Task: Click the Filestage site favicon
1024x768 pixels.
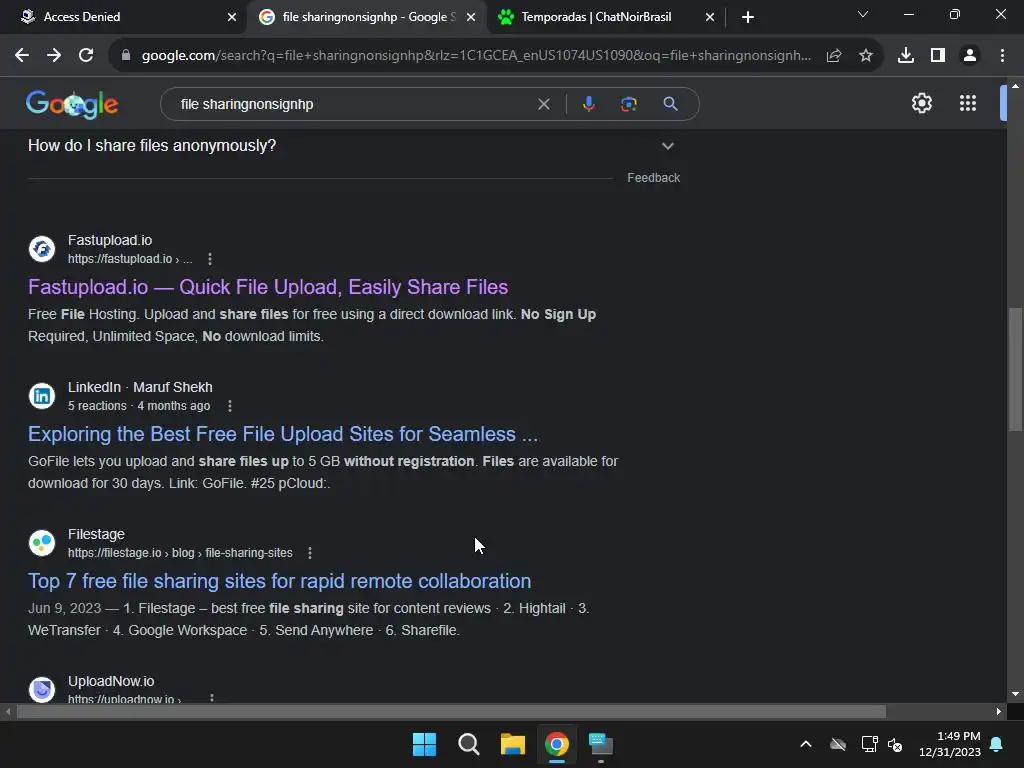Action: (x=42, y=543)
